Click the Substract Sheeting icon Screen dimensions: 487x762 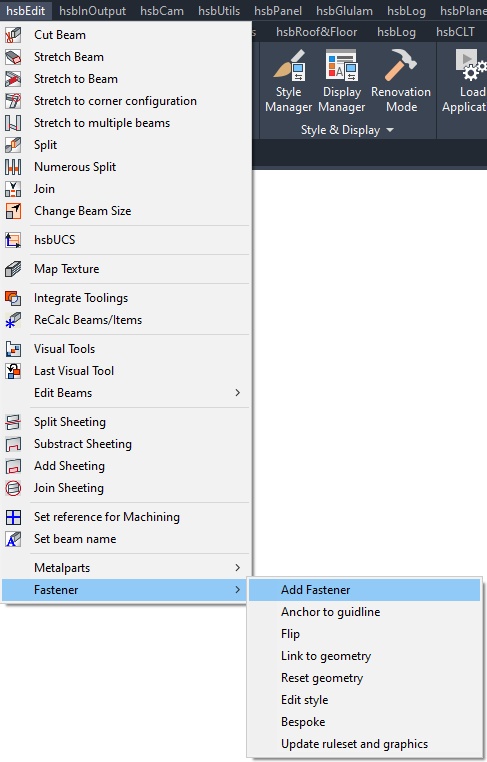pos(13,444)
